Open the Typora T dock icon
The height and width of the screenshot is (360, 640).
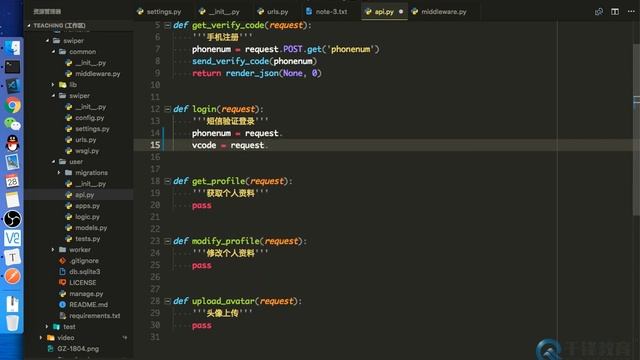12,257
